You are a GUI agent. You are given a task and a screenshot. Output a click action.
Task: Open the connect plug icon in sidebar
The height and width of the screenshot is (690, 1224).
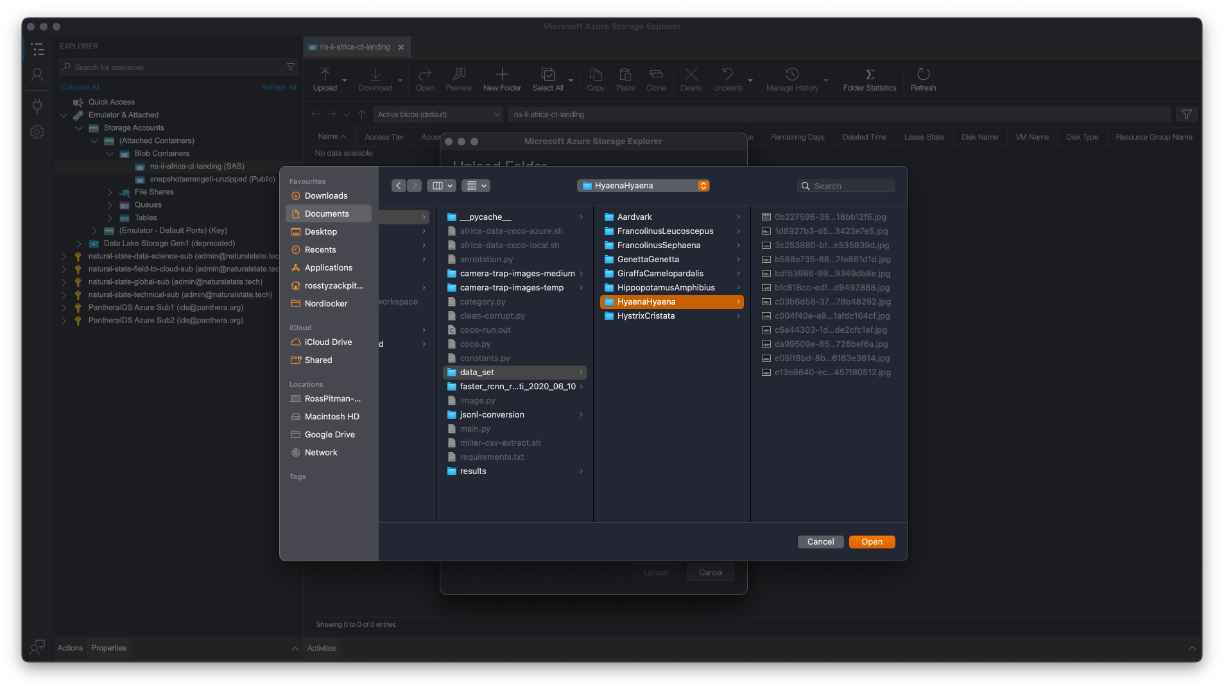(37, 104)
